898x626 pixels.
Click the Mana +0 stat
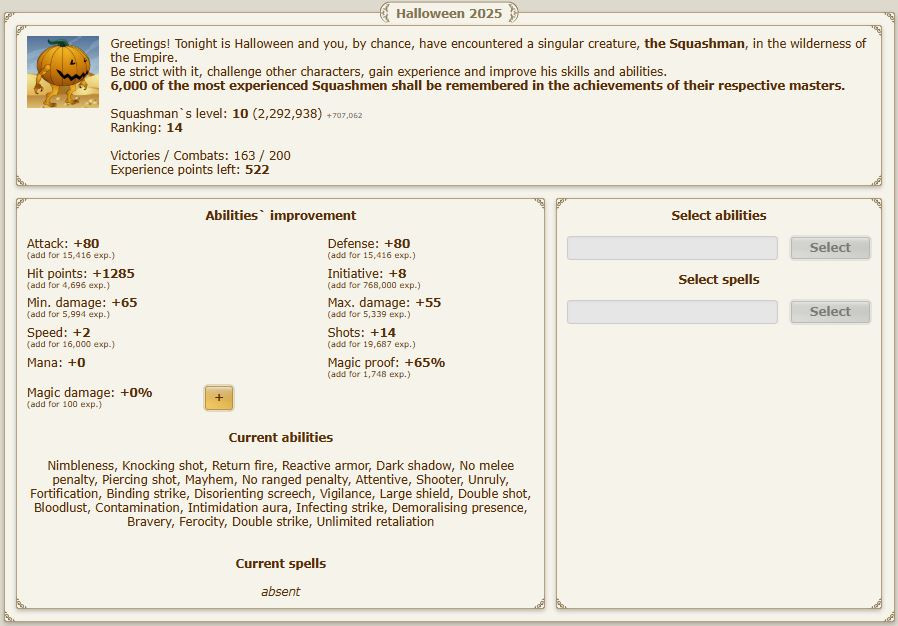click(56, 363)
